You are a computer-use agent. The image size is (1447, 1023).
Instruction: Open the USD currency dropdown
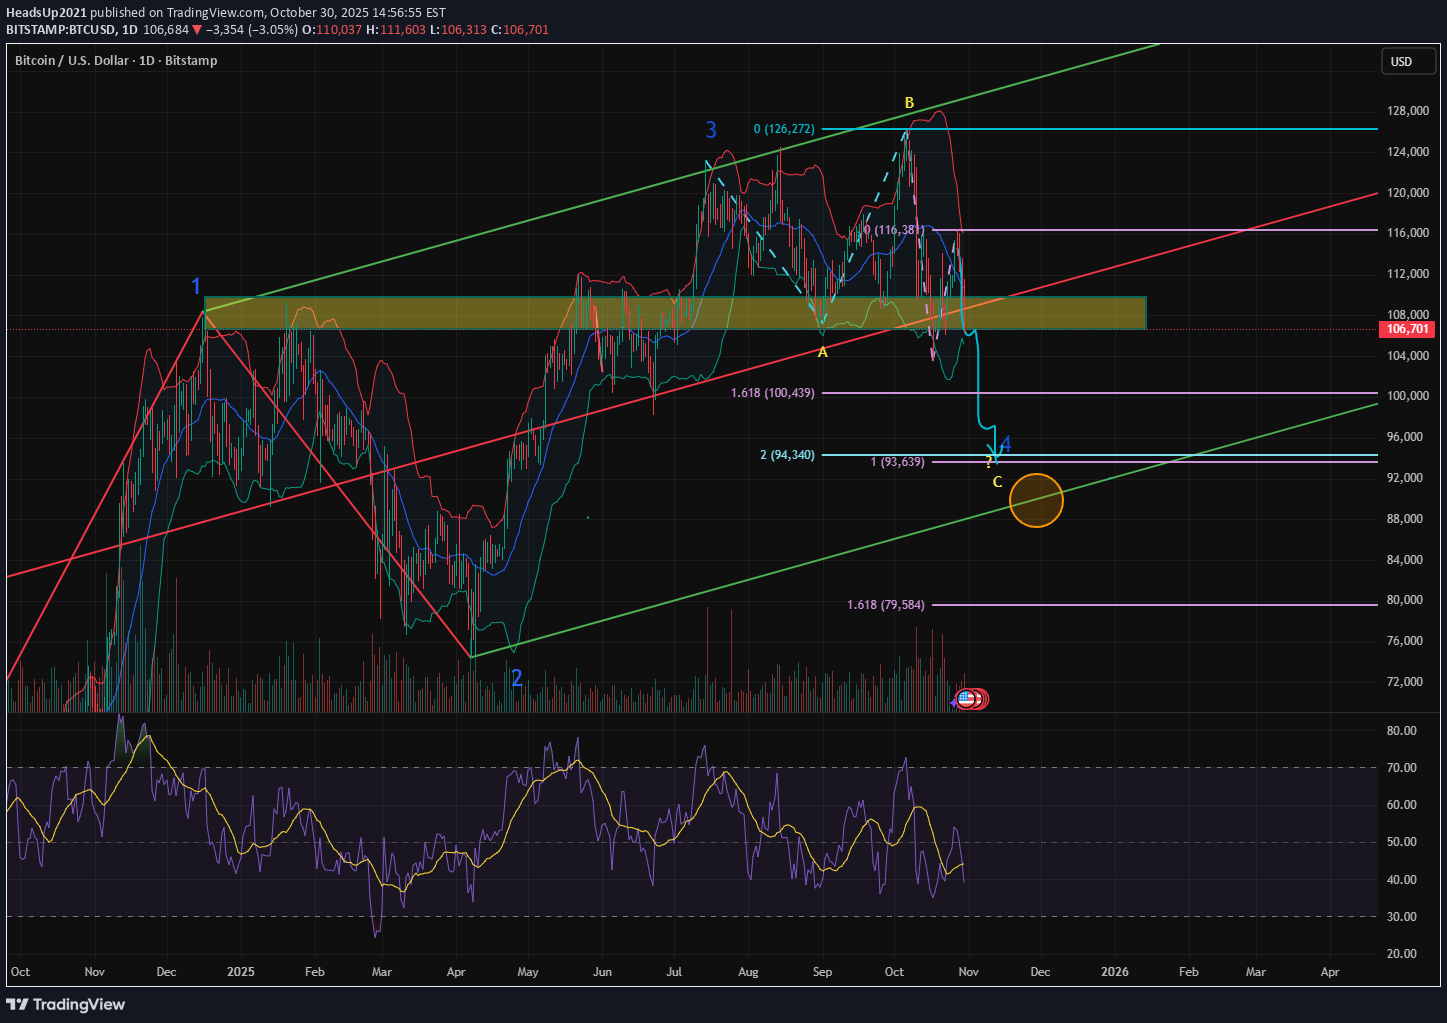coord(1402,62)
